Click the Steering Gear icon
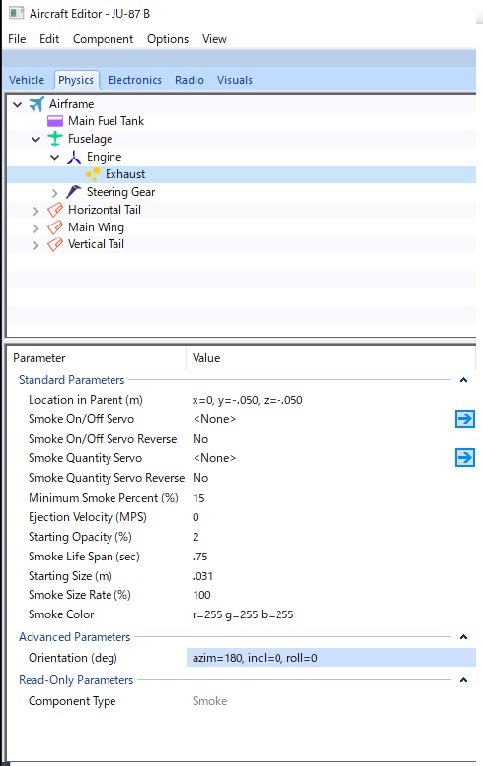Viewport: 483px width, 766px height. pos(74,192)
